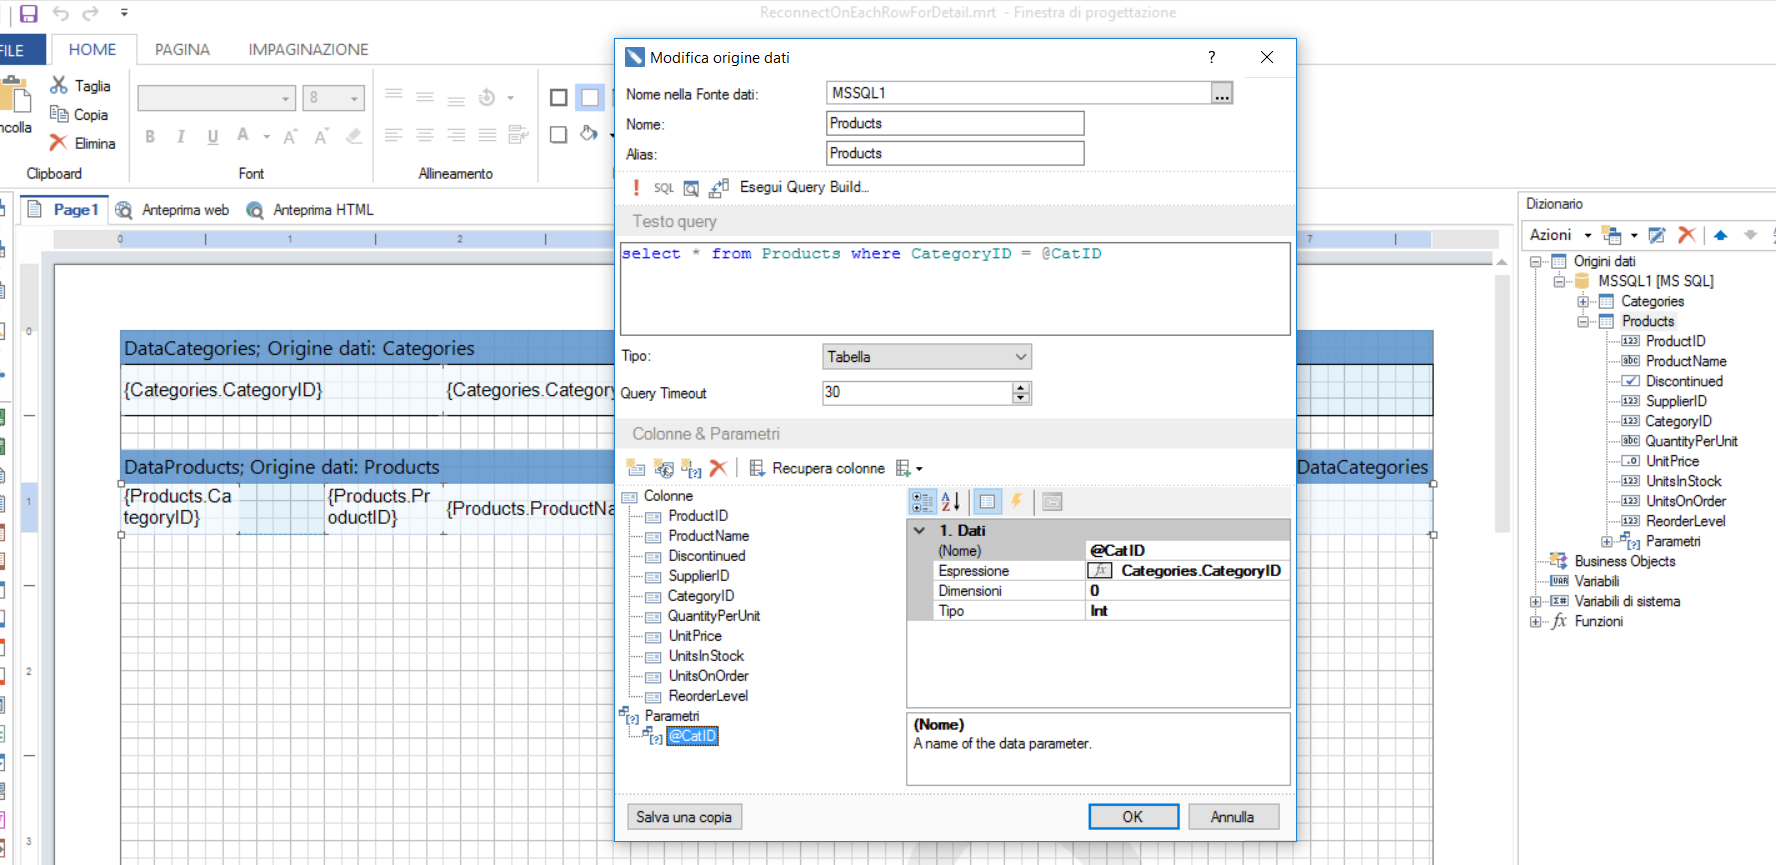The height and width of the screenshot is (865, 1776).
Task: Click the Nome input field 'Products'
Action: click(955, 124)
